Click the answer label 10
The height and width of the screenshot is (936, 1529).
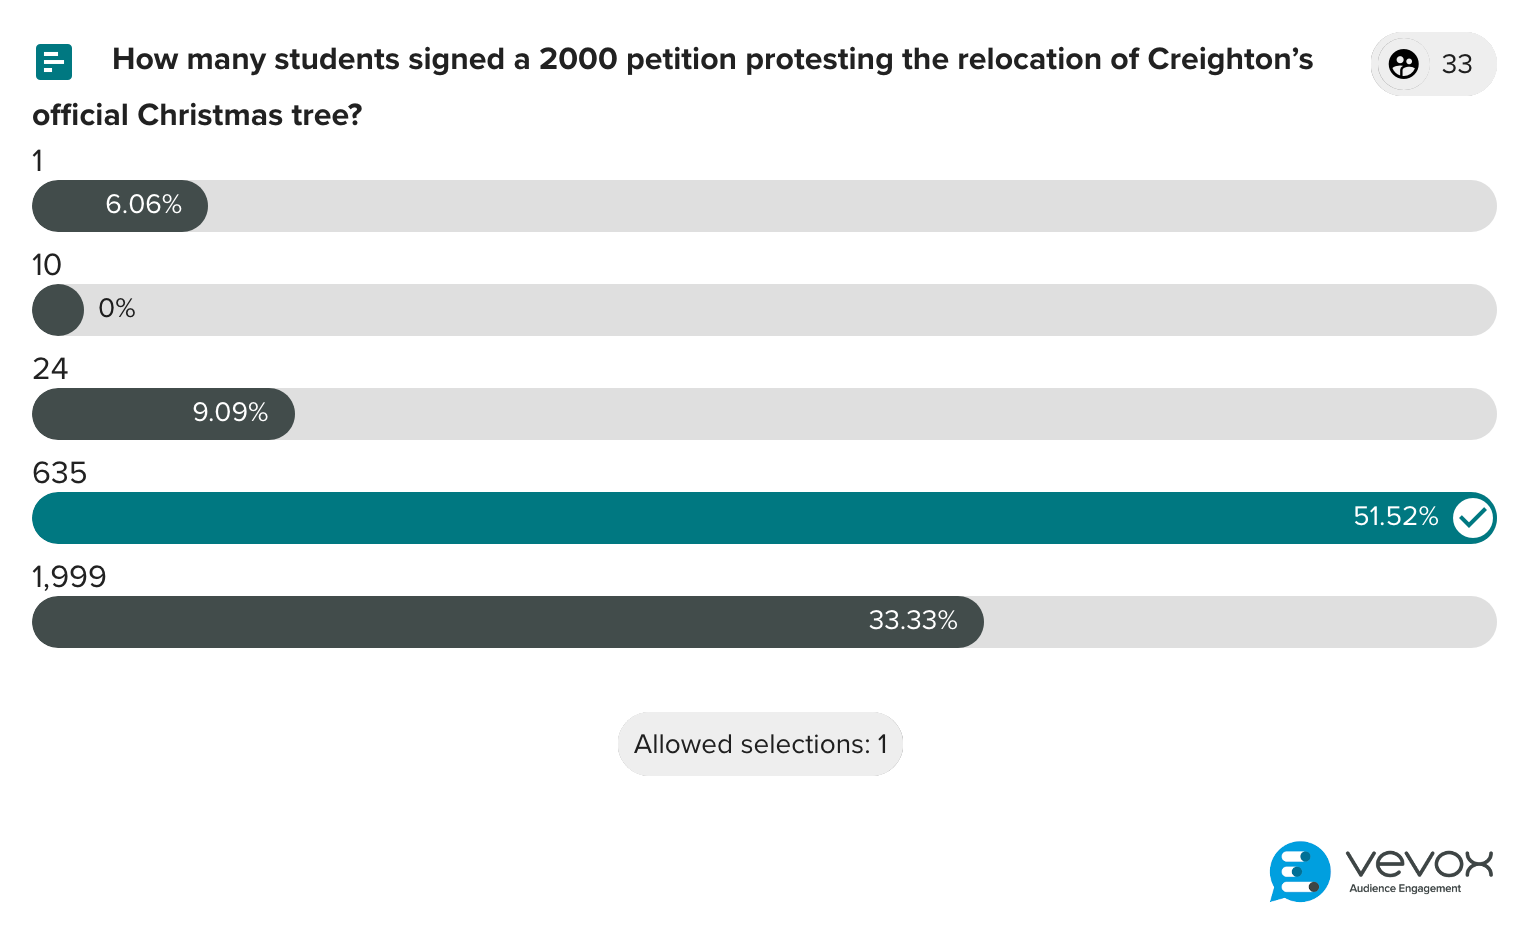tap(47, 265)
